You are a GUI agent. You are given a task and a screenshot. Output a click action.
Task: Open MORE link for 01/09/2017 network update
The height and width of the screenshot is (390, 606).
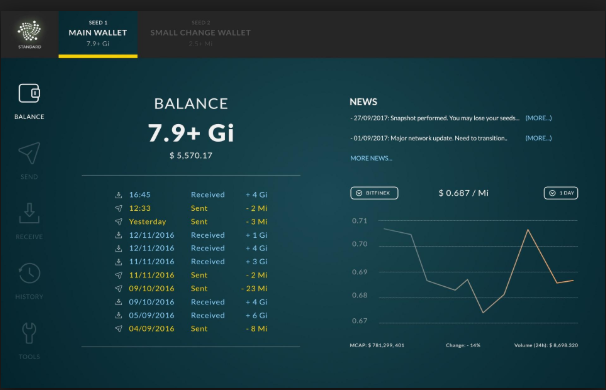(538, 138)
